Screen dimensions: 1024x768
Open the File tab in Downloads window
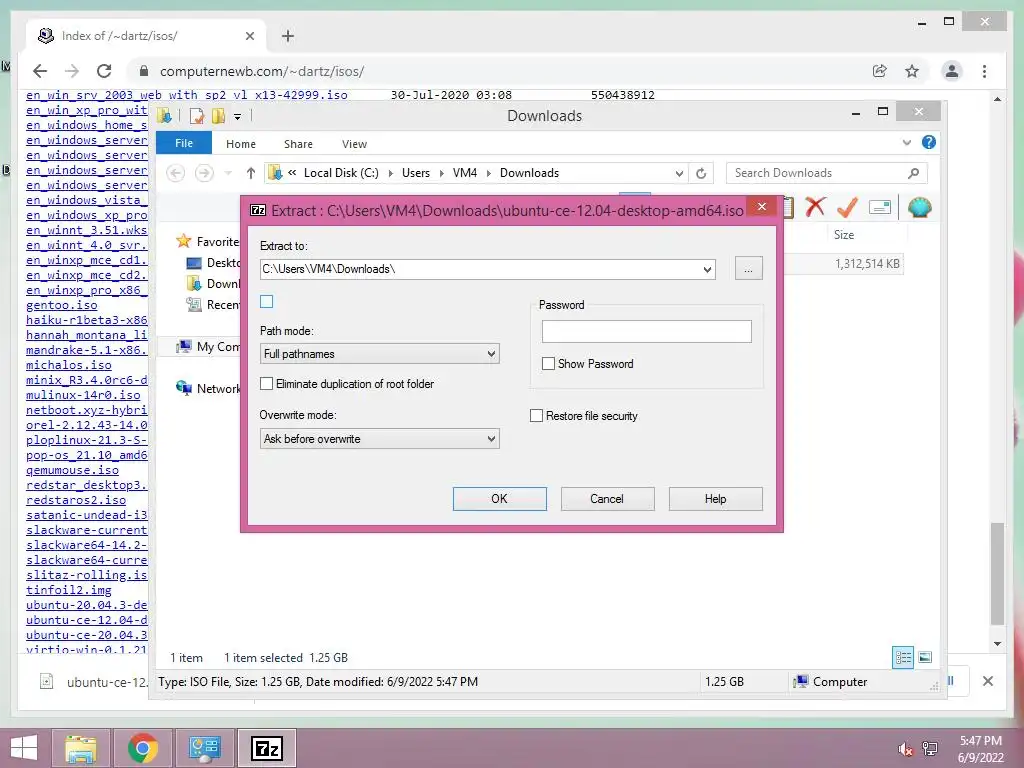(x=184, y=143)
